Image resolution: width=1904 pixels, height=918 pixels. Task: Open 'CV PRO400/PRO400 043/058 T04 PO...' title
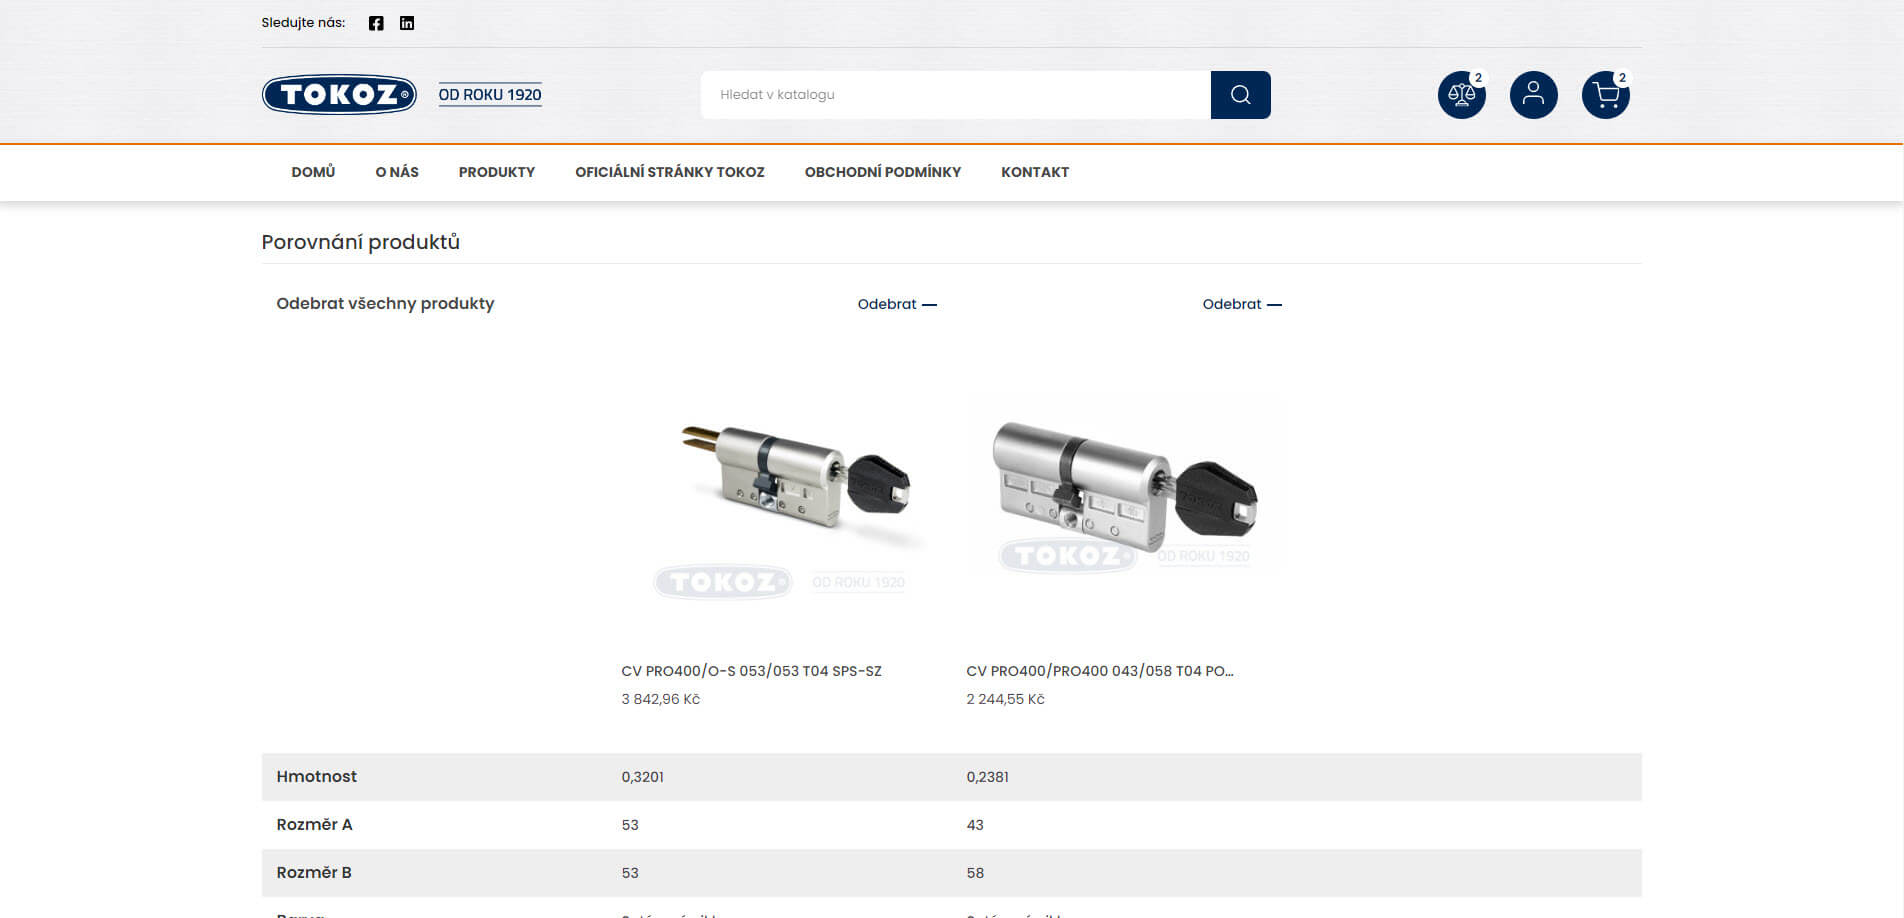[1100, 671]
